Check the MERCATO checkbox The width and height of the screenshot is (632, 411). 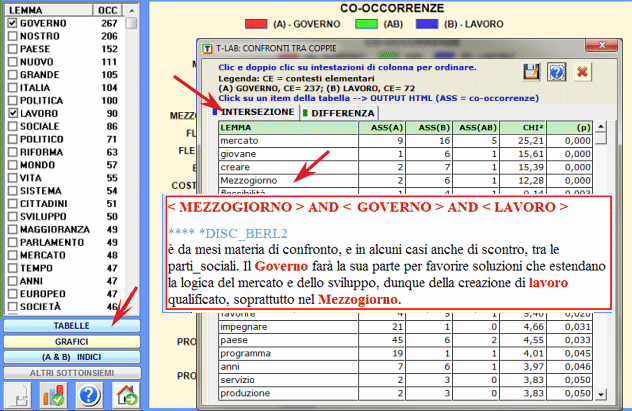coord(12,255)
